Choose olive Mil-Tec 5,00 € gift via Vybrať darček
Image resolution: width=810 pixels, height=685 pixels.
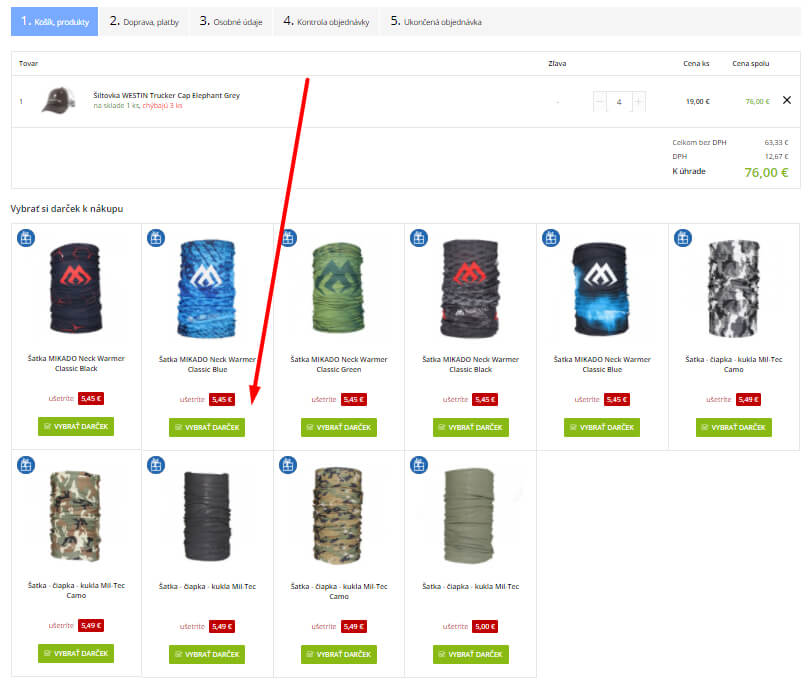pyautogui.click(x=471, y=654)
